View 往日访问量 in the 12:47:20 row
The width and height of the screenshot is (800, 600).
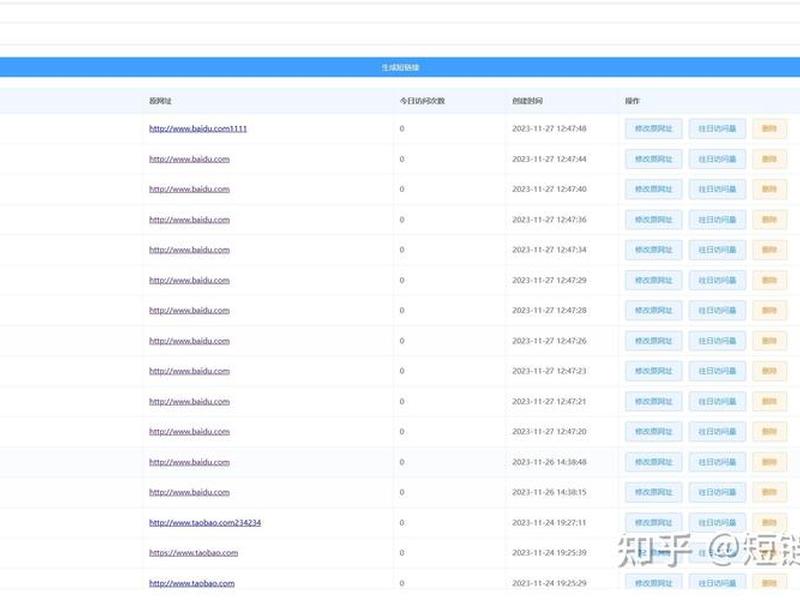[717, 432]
